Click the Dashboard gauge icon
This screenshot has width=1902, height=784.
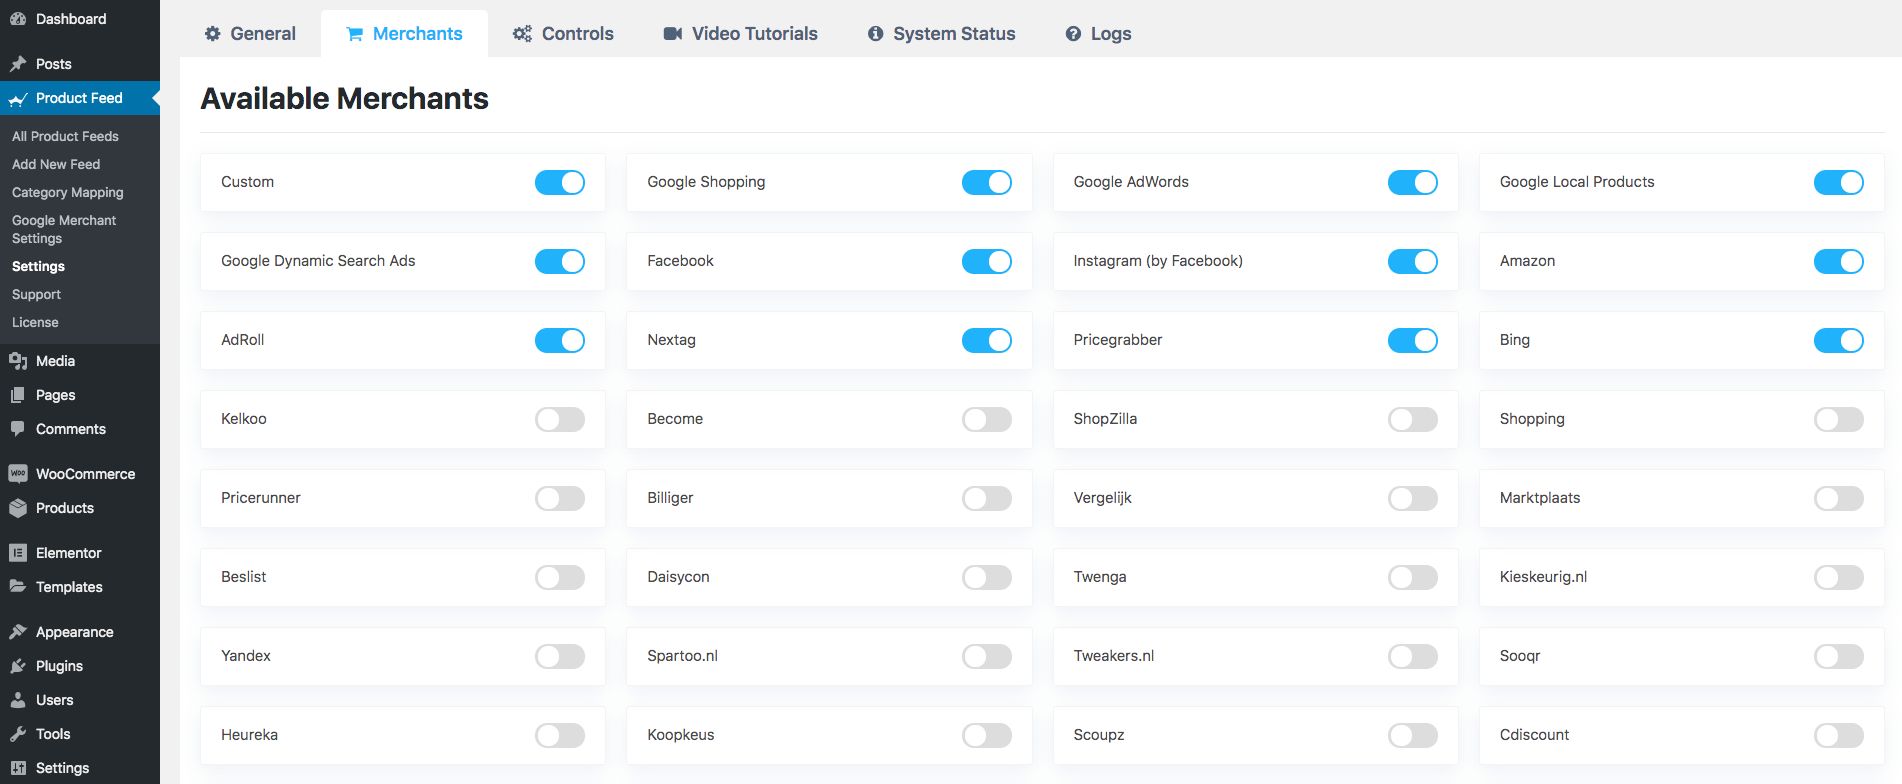point(18,19)
